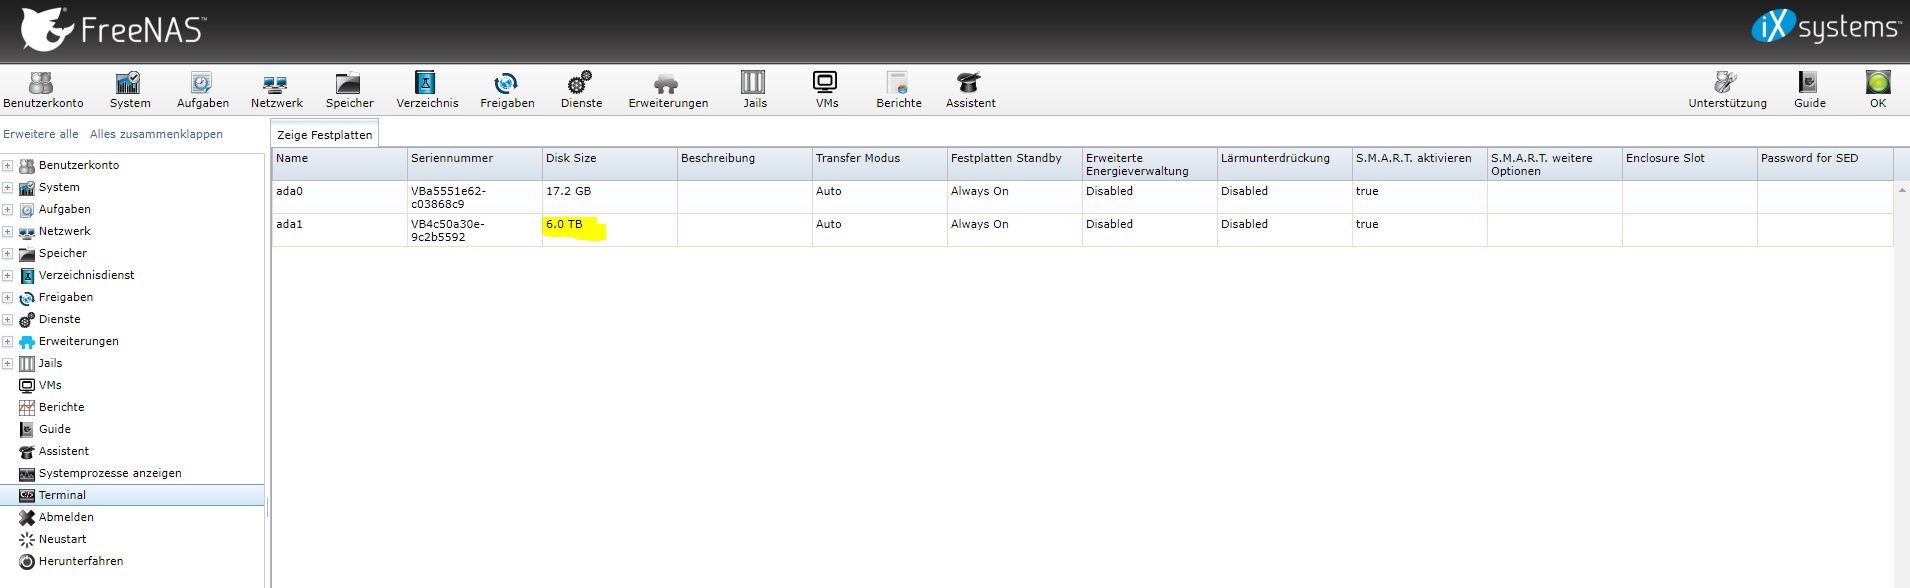The height and width of the screenshot is (588, 1910).
Task: Open Freigaben toolbar icon
Action: 507,90
